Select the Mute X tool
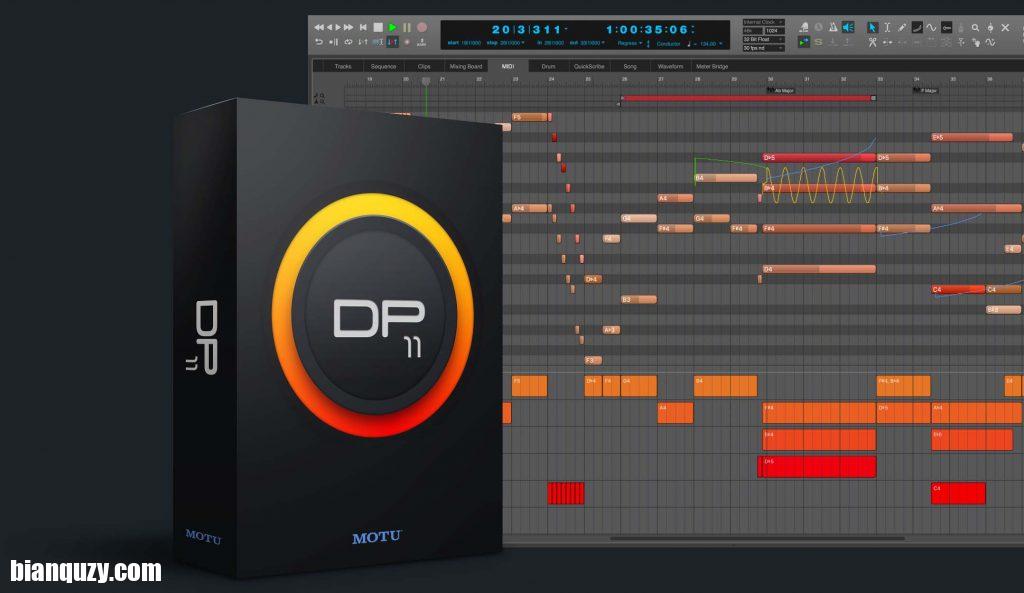This screenshot has height=593, width=1024. [1005, 27]
